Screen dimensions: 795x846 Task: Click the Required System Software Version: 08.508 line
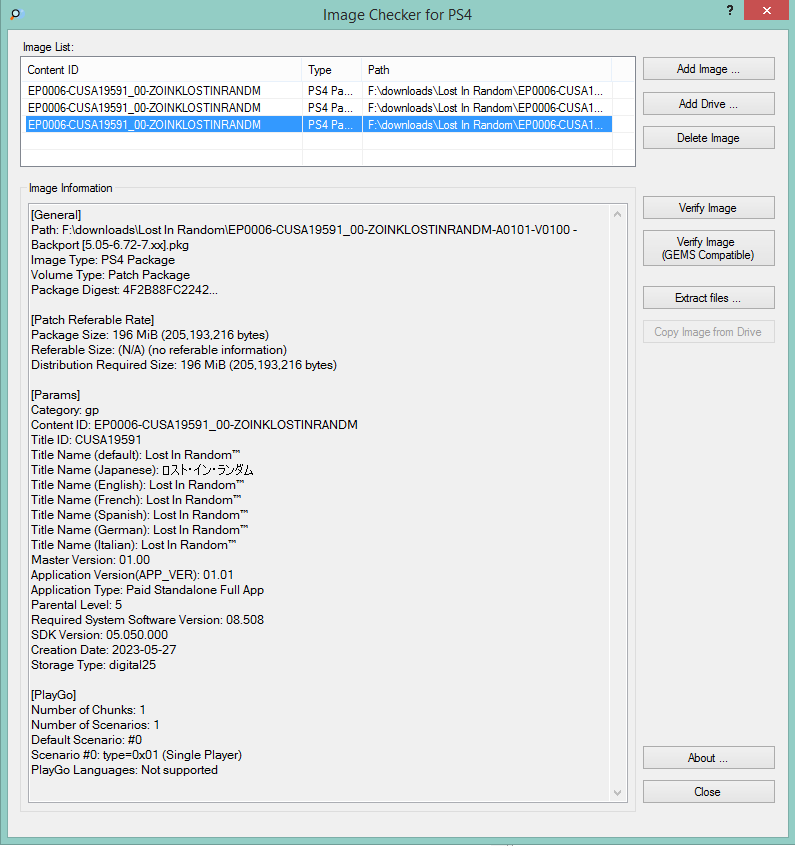click(x=147, y=620)
